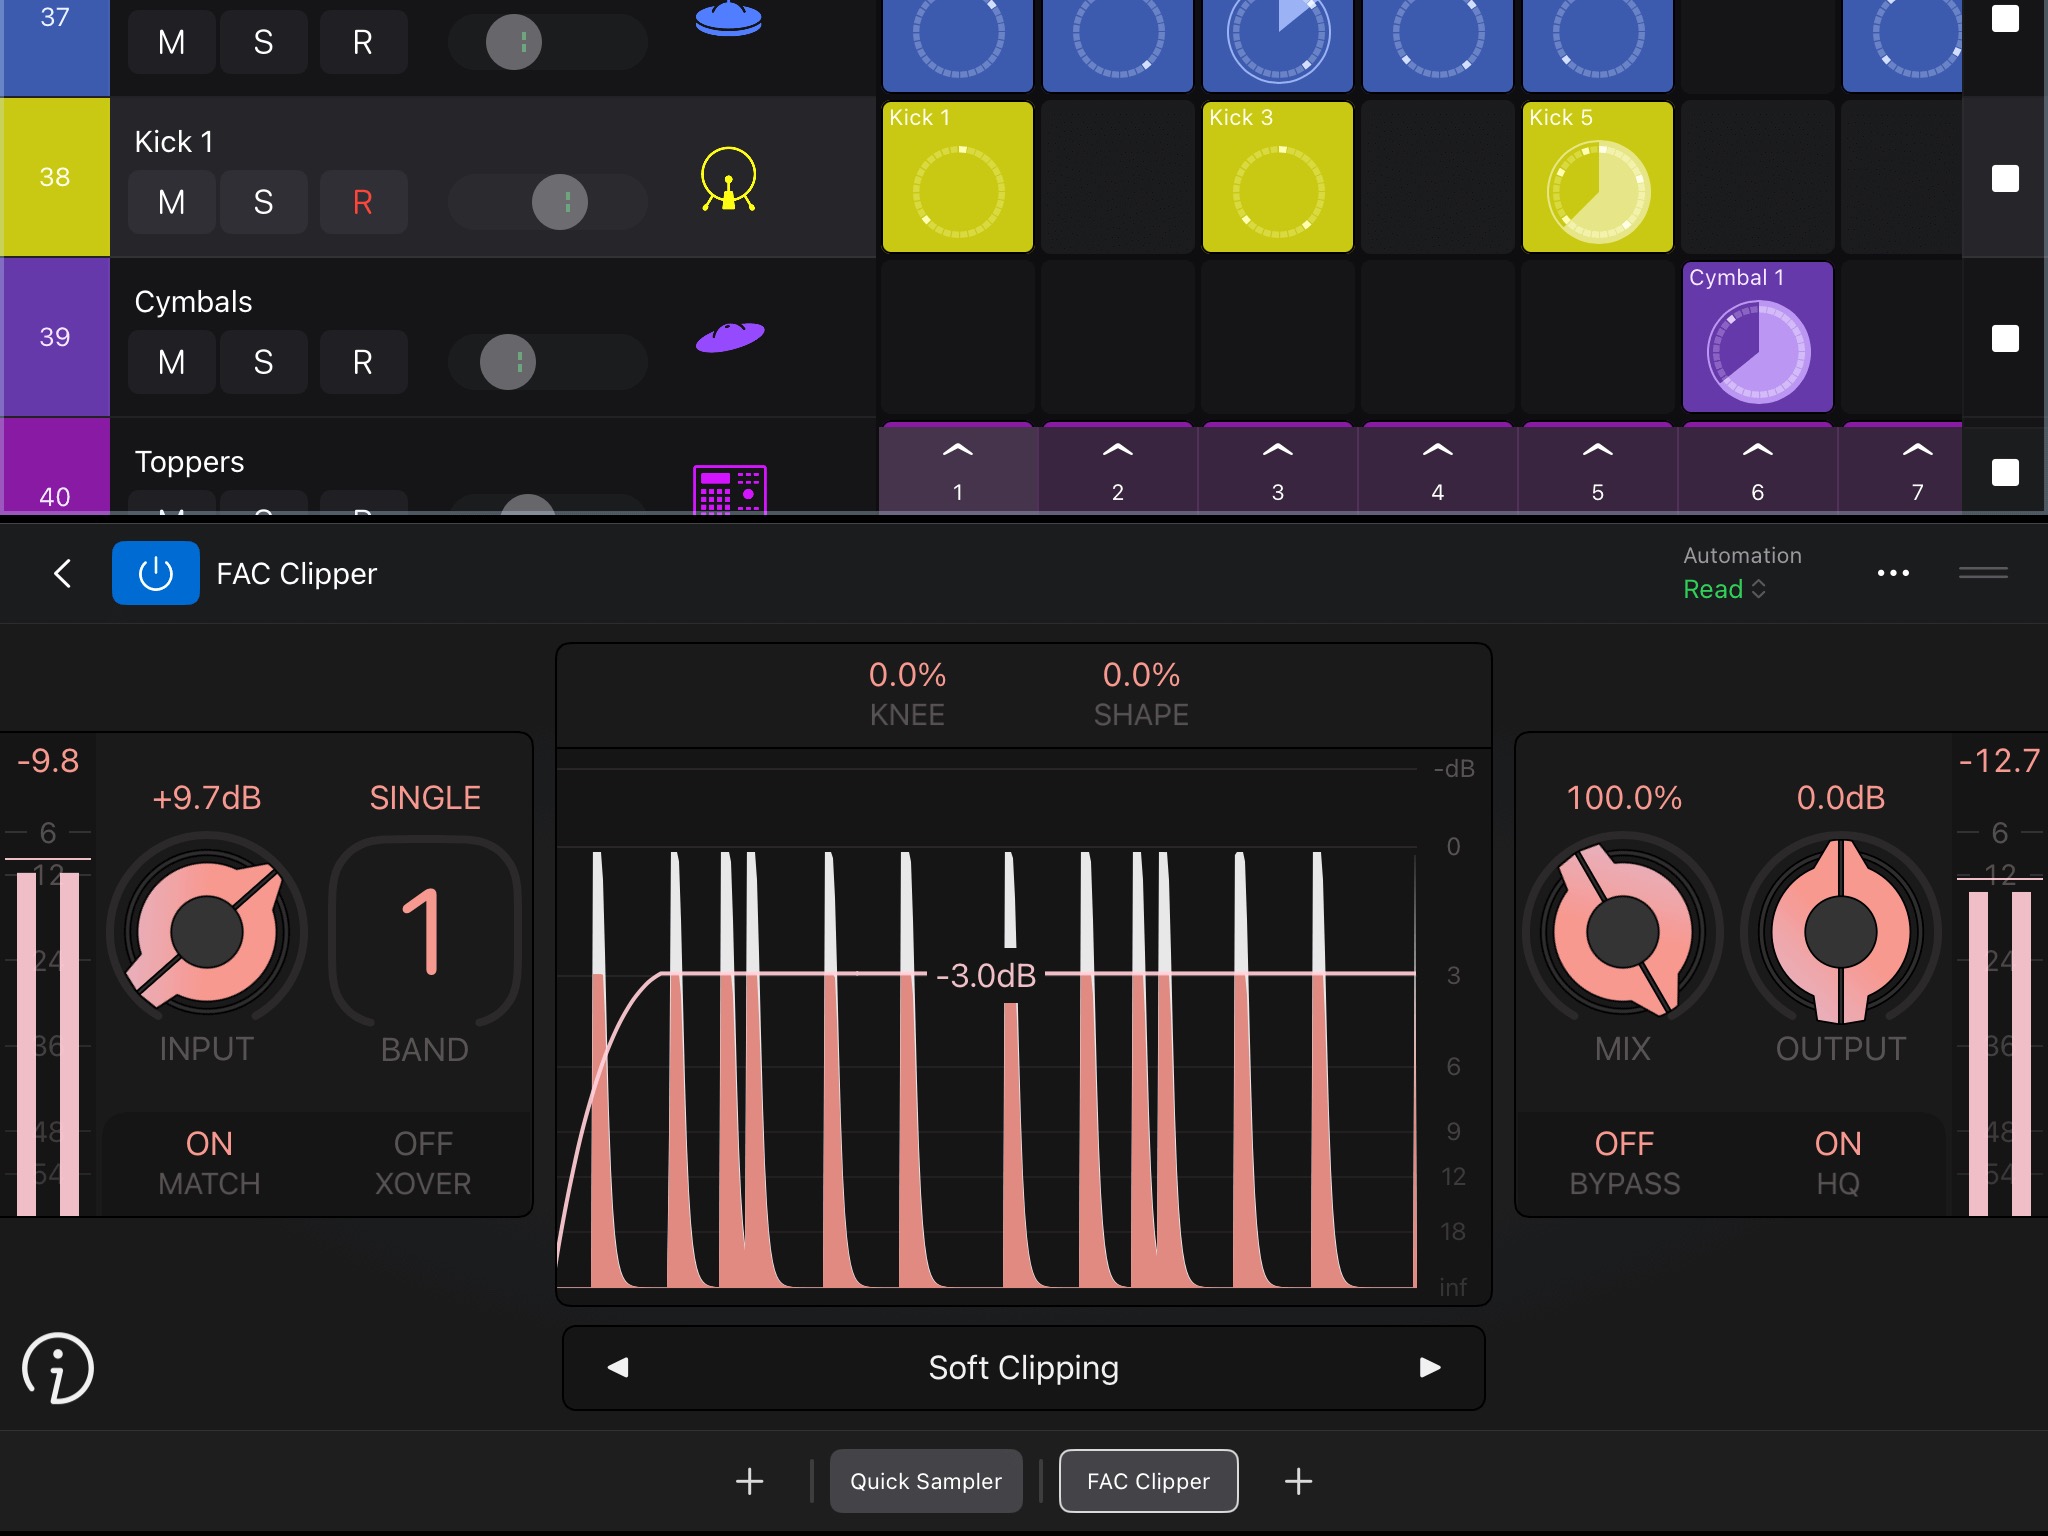
Task: Adjust the Kick 1 volume slider
Action: (548, 202)
